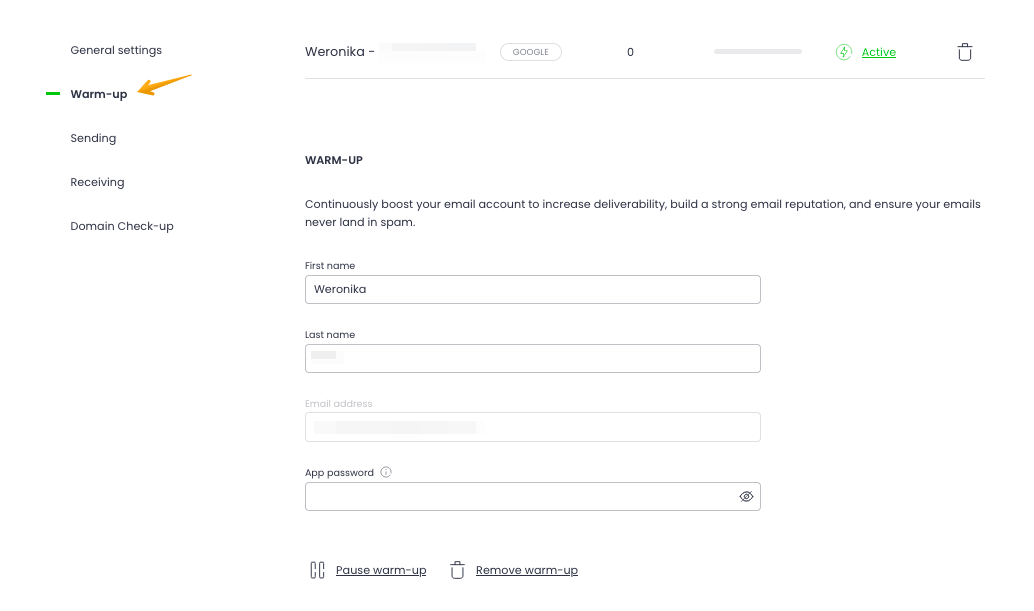
Task: Click the Email address field
Action: pyautogui.click(x=532, y=427)
